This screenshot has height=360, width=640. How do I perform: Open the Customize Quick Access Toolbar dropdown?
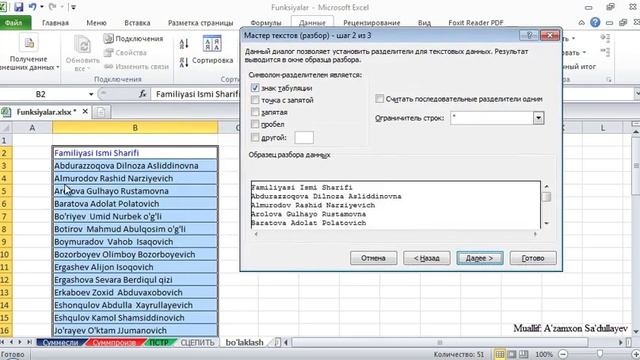[x=74, y=7]
